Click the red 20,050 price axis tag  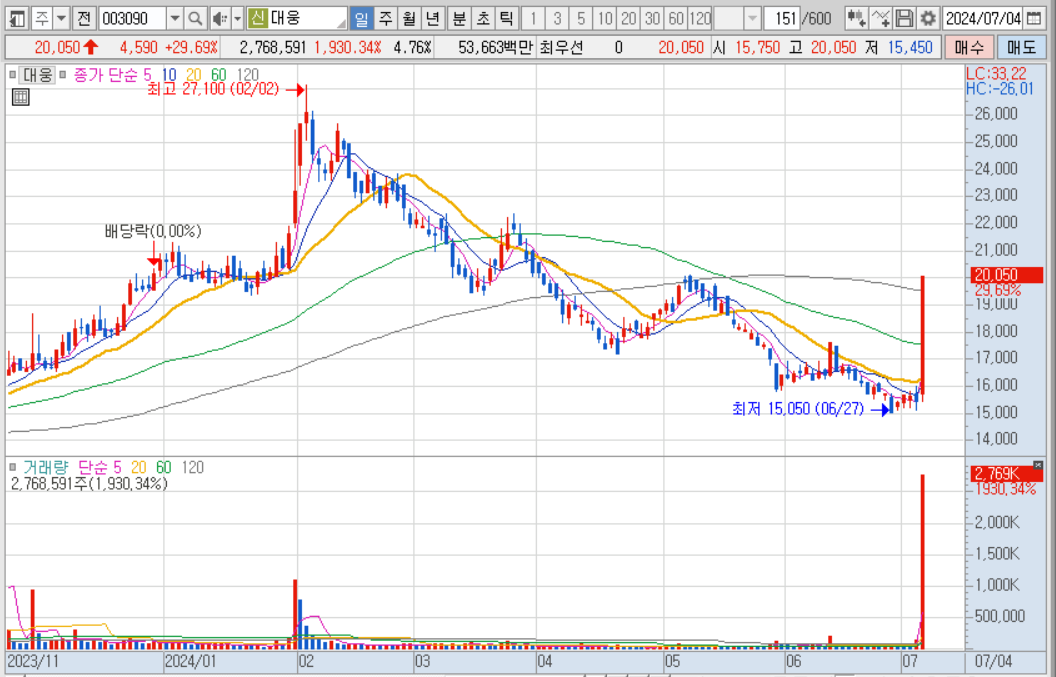[1005, 276]
